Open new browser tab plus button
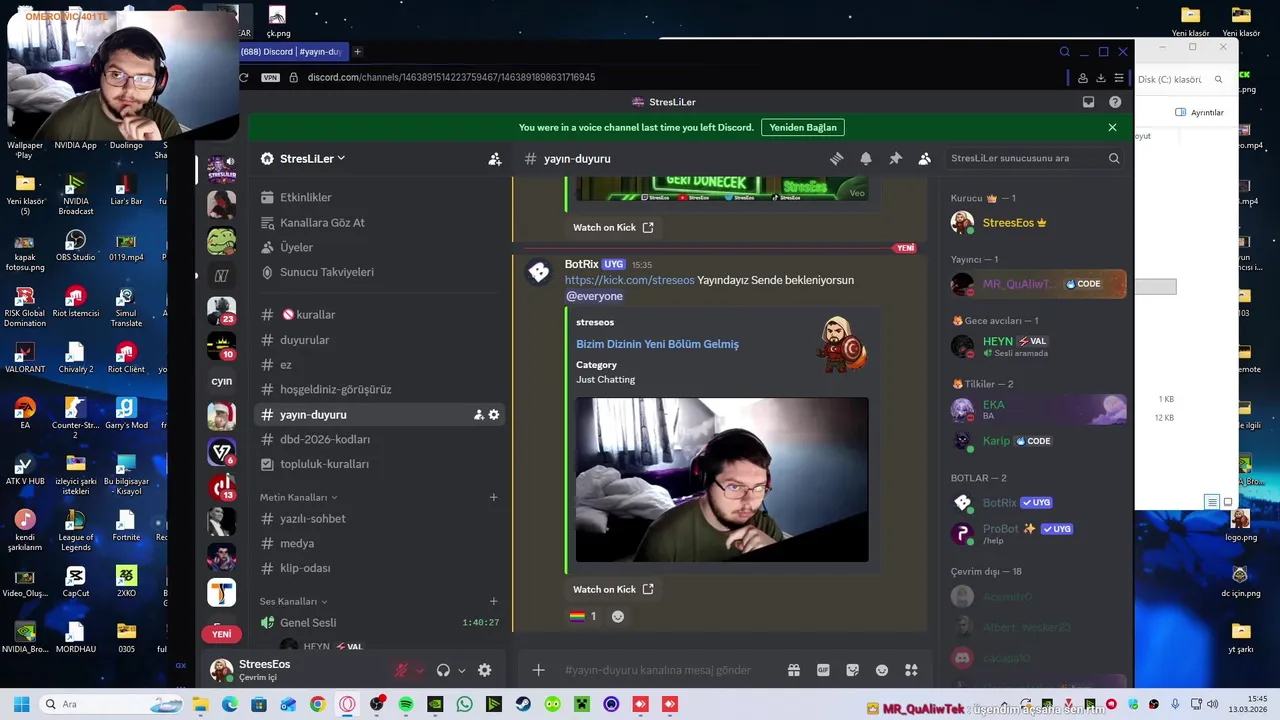The width and height of the screenshot is (1280, 720). point(357,52)
